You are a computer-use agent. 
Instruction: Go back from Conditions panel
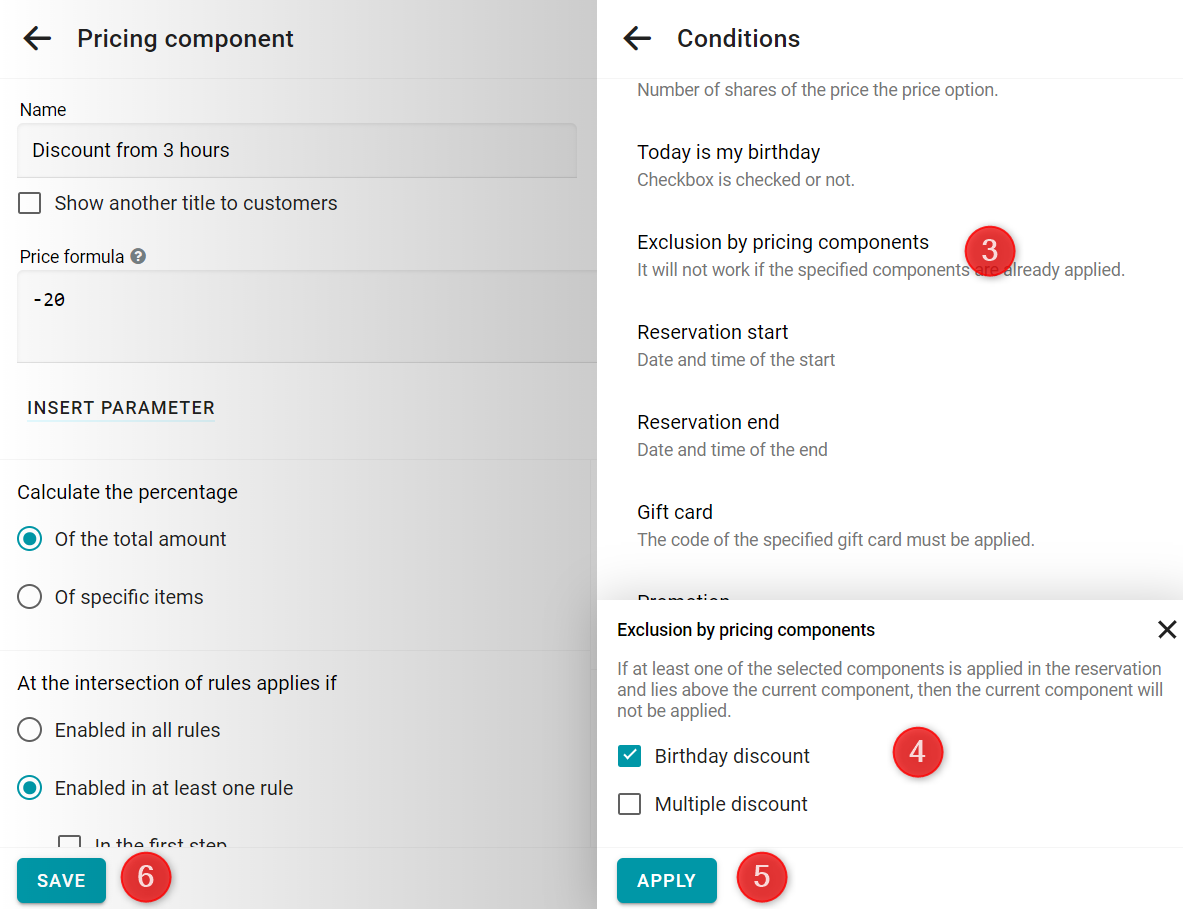(638, 38)
